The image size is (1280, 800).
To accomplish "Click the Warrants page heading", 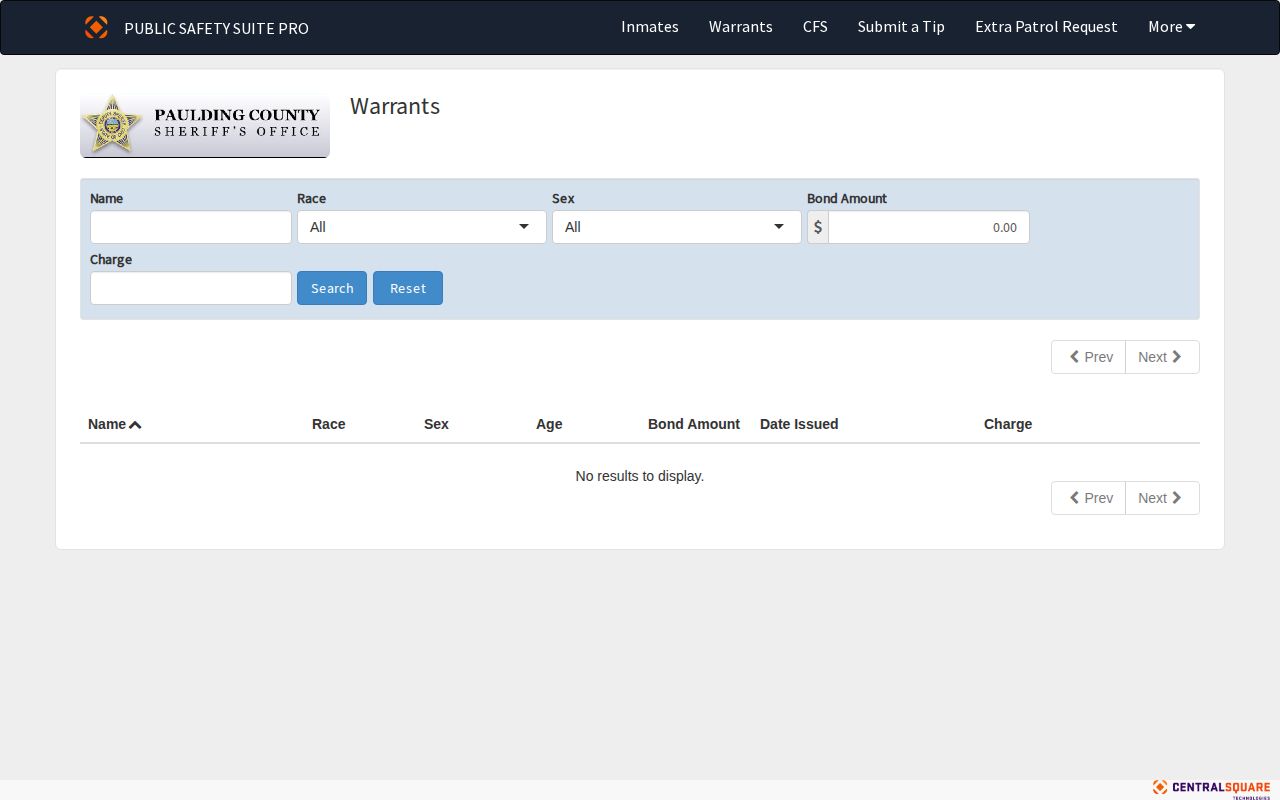I will [x=395, y=106].
